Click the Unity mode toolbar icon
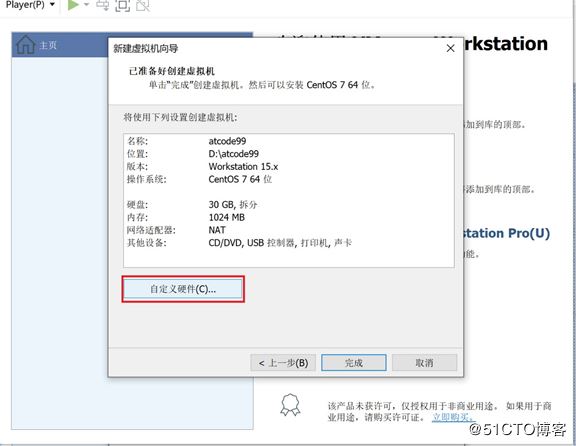Screen dimensions: 576x446 coord(143,5)
